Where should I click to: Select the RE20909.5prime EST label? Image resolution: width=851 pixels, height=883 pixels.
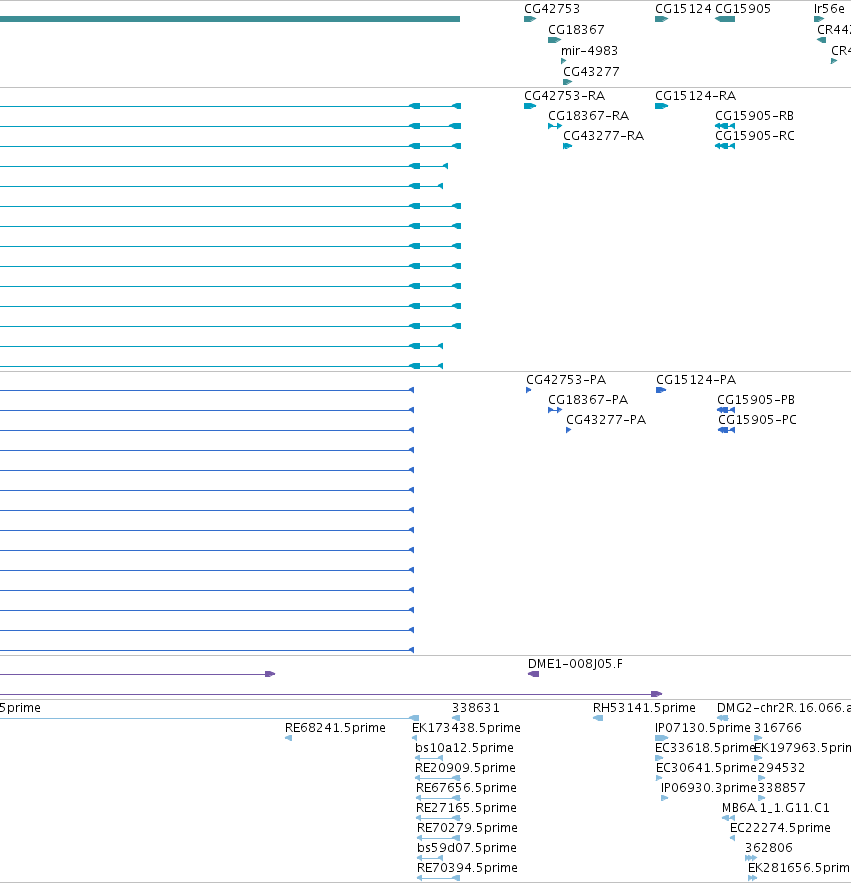pos(465,768)
